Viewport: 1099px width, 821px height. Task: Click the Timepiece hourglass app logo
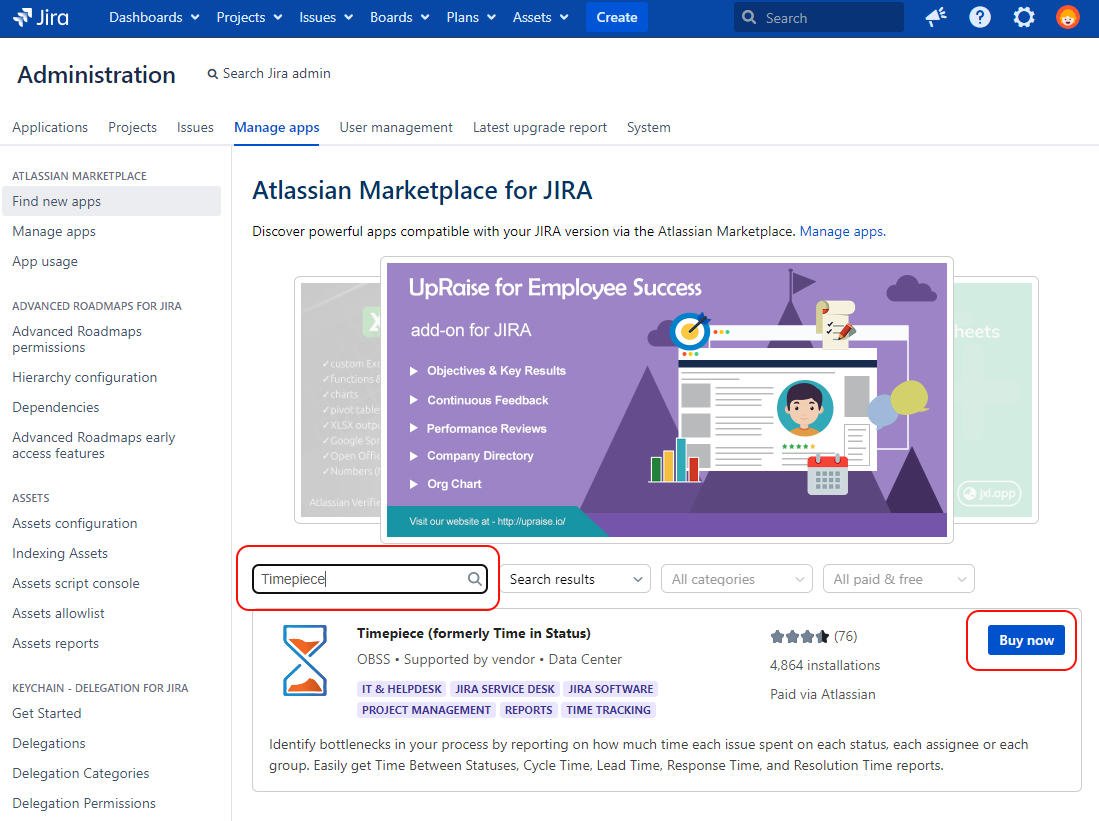coord(304,660)
